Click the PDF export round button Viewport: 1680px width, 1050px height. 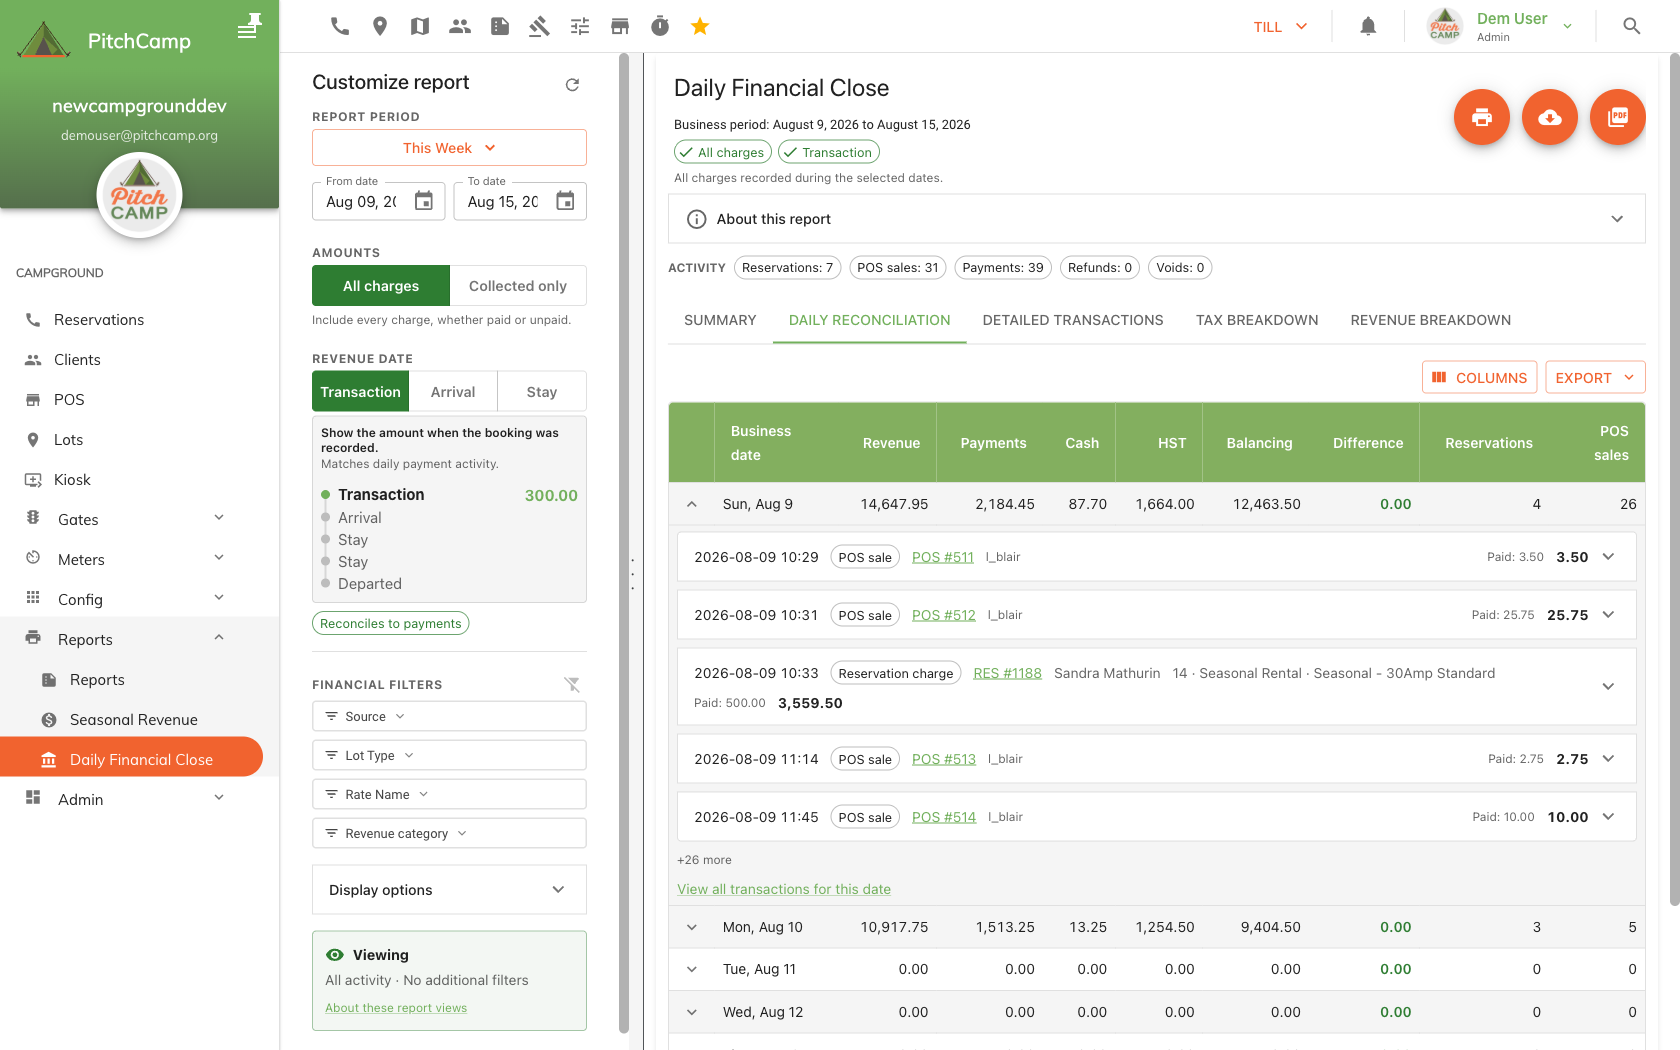click(1618, 117)
